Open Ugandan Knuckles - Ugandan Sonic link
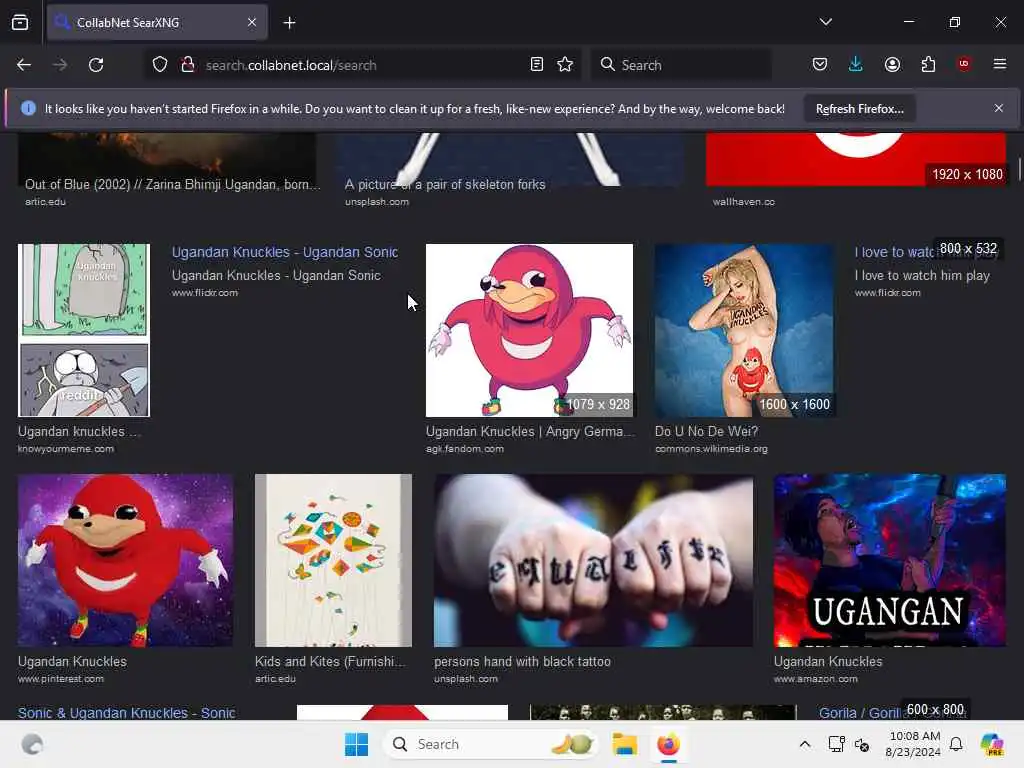Image resolution: width=1024 pixels, height=768 pixels. 285,252
